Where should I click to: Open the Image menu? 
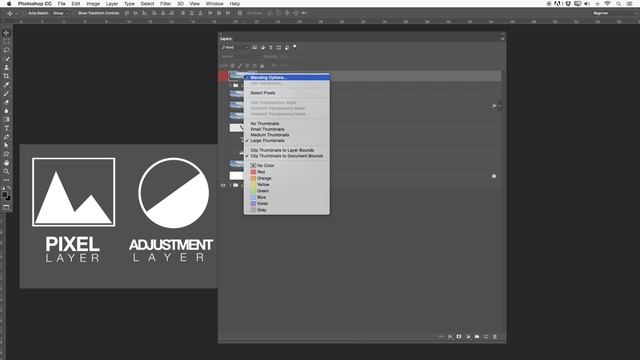point(93,4)
